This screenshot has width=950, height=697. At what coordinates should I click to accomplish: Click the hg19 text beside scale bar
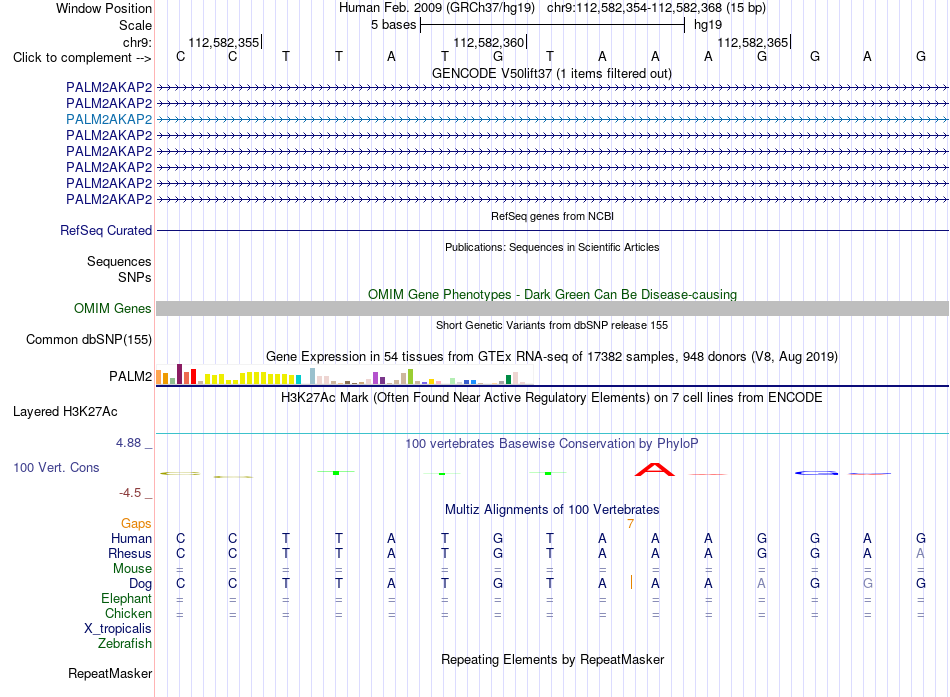pos(708,25)
